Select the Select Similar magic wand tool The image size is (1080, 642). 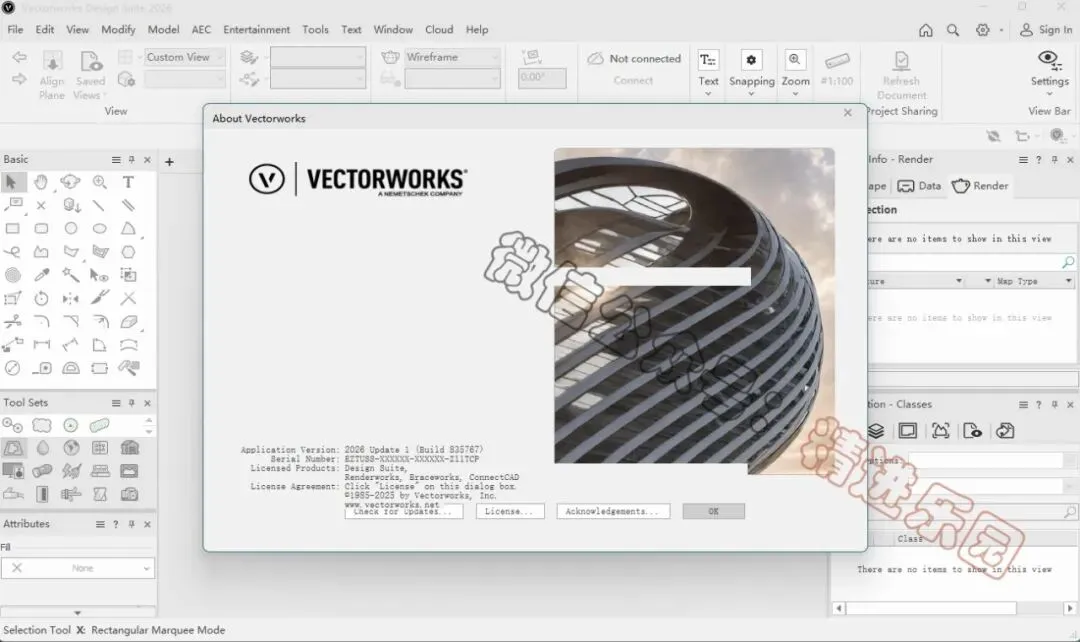70,275
